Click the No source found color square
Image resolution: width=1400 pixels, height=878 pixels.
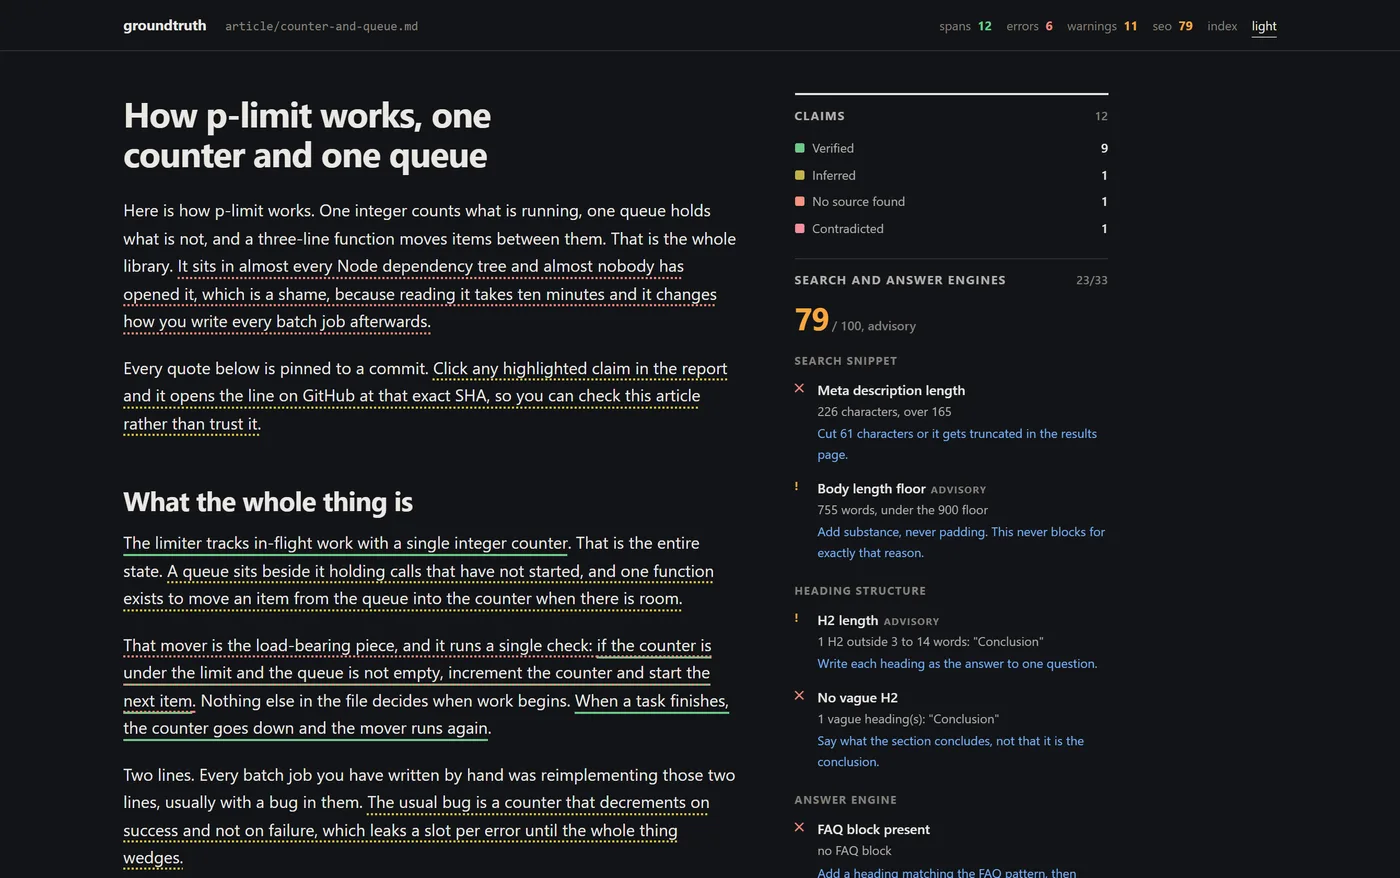800,201
